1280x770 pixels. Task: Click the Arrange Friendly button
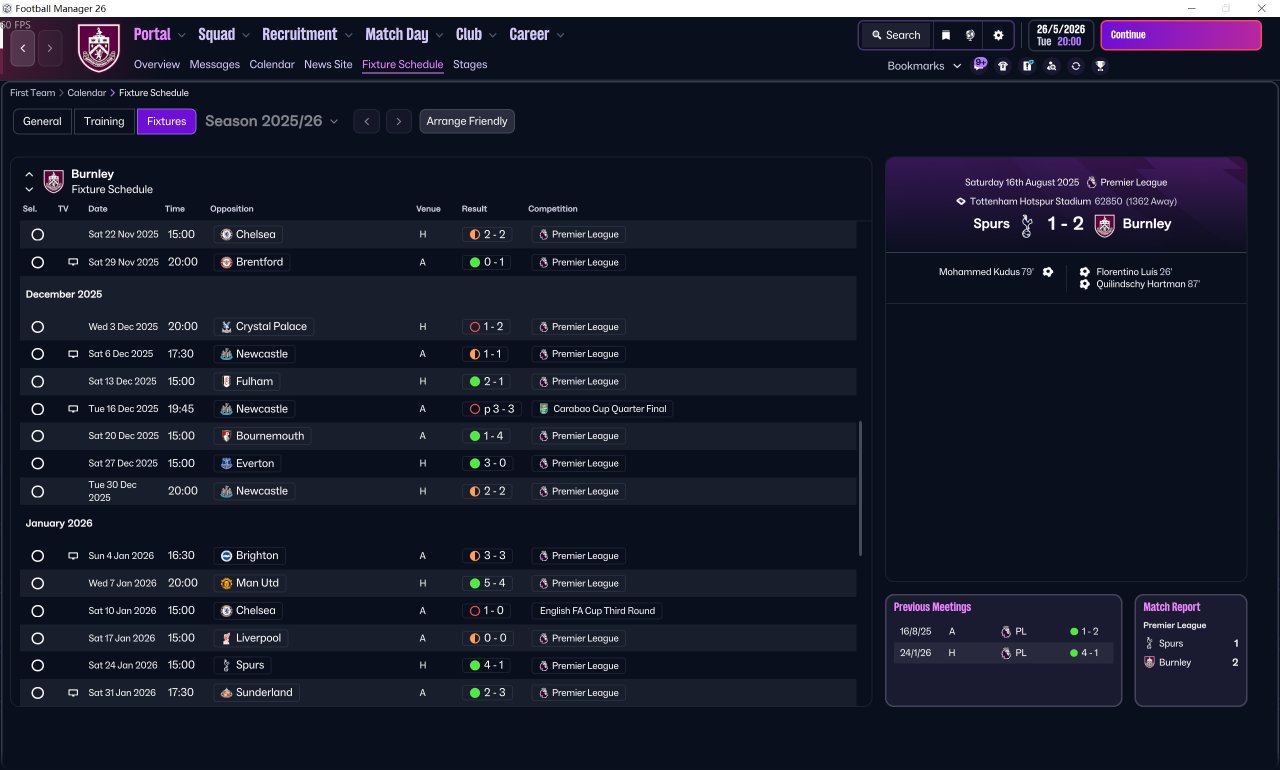(x=467, y=121)
